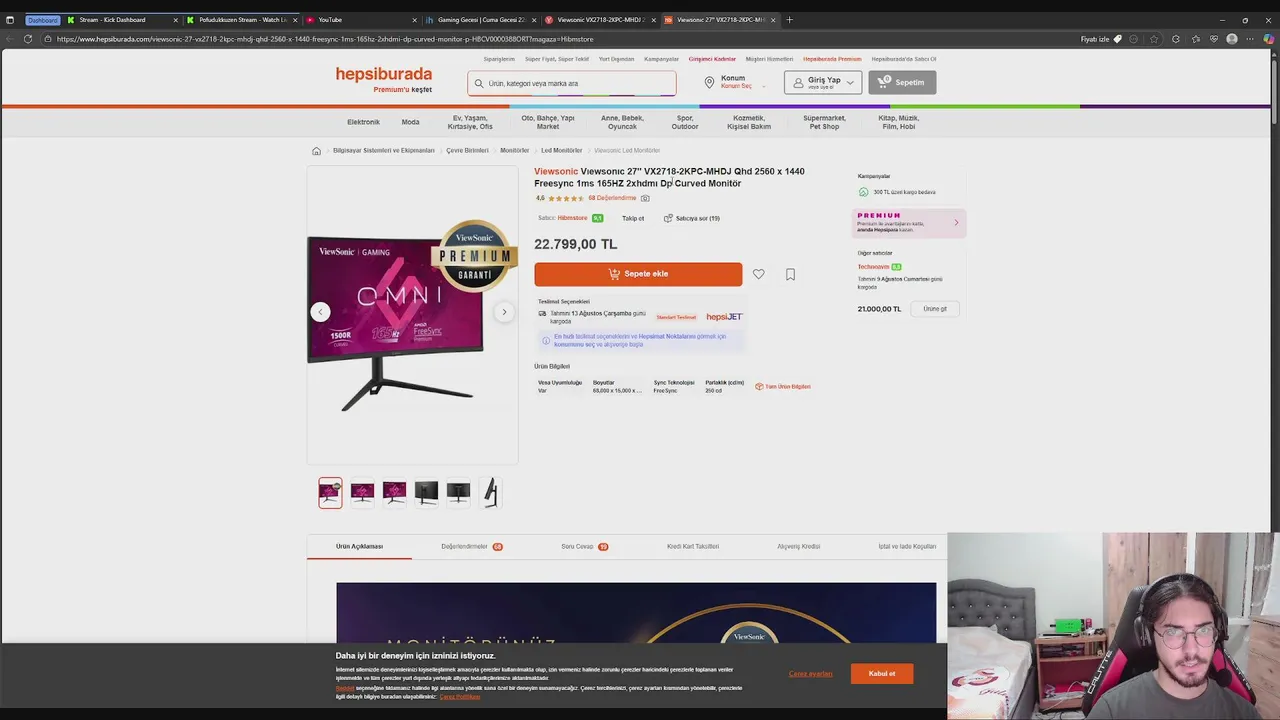
Task: Save product with the bookmark icon
Action: tap(790, 274)
